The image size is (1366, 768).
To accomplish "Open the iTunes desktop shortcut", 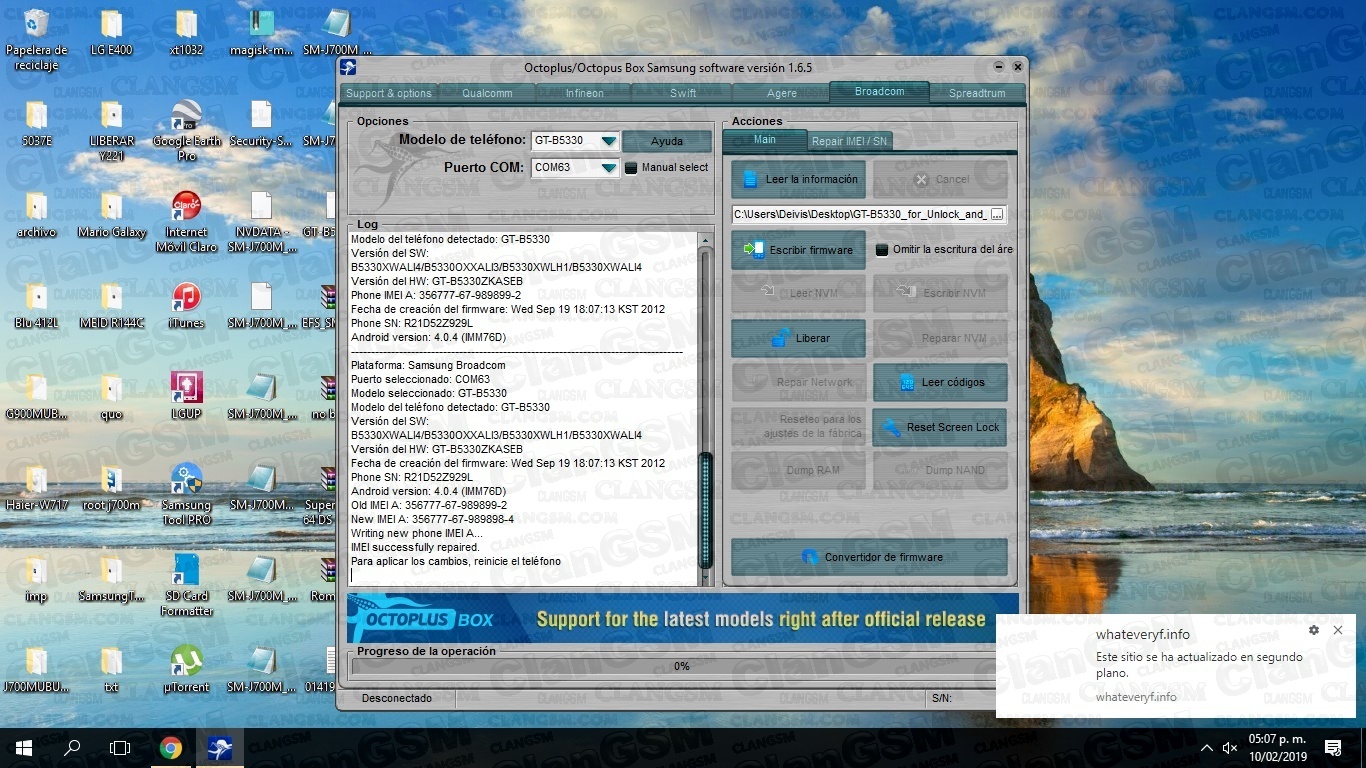I will click(x=186, y=305).
